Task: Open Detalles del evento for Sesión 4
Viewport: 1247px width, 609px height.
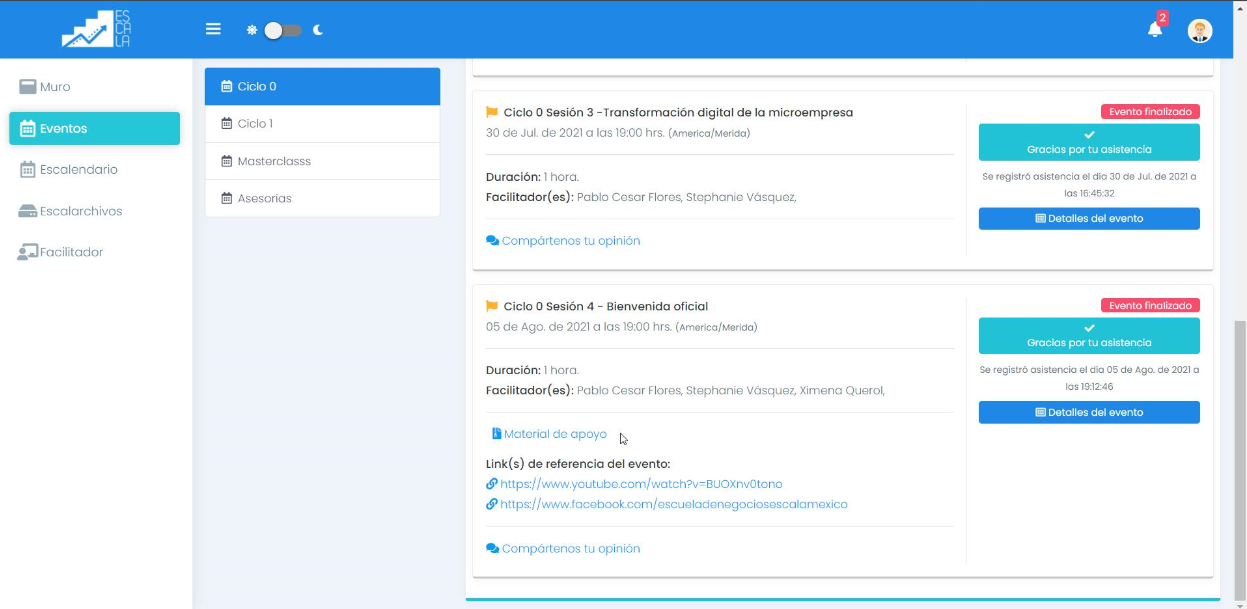Action: 1088,412
